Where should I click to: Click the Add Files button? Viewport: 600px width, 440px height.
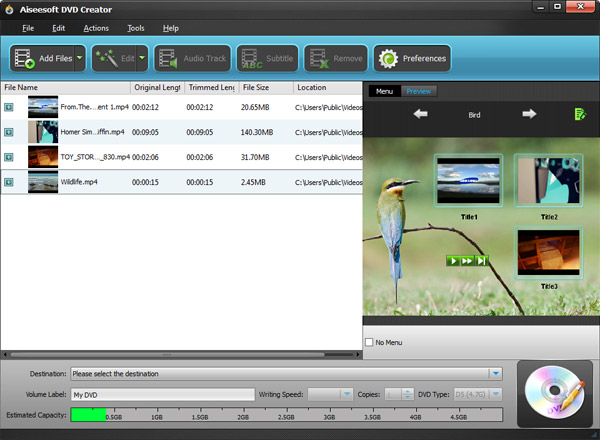pyautogui.click(x=42, y=58)
